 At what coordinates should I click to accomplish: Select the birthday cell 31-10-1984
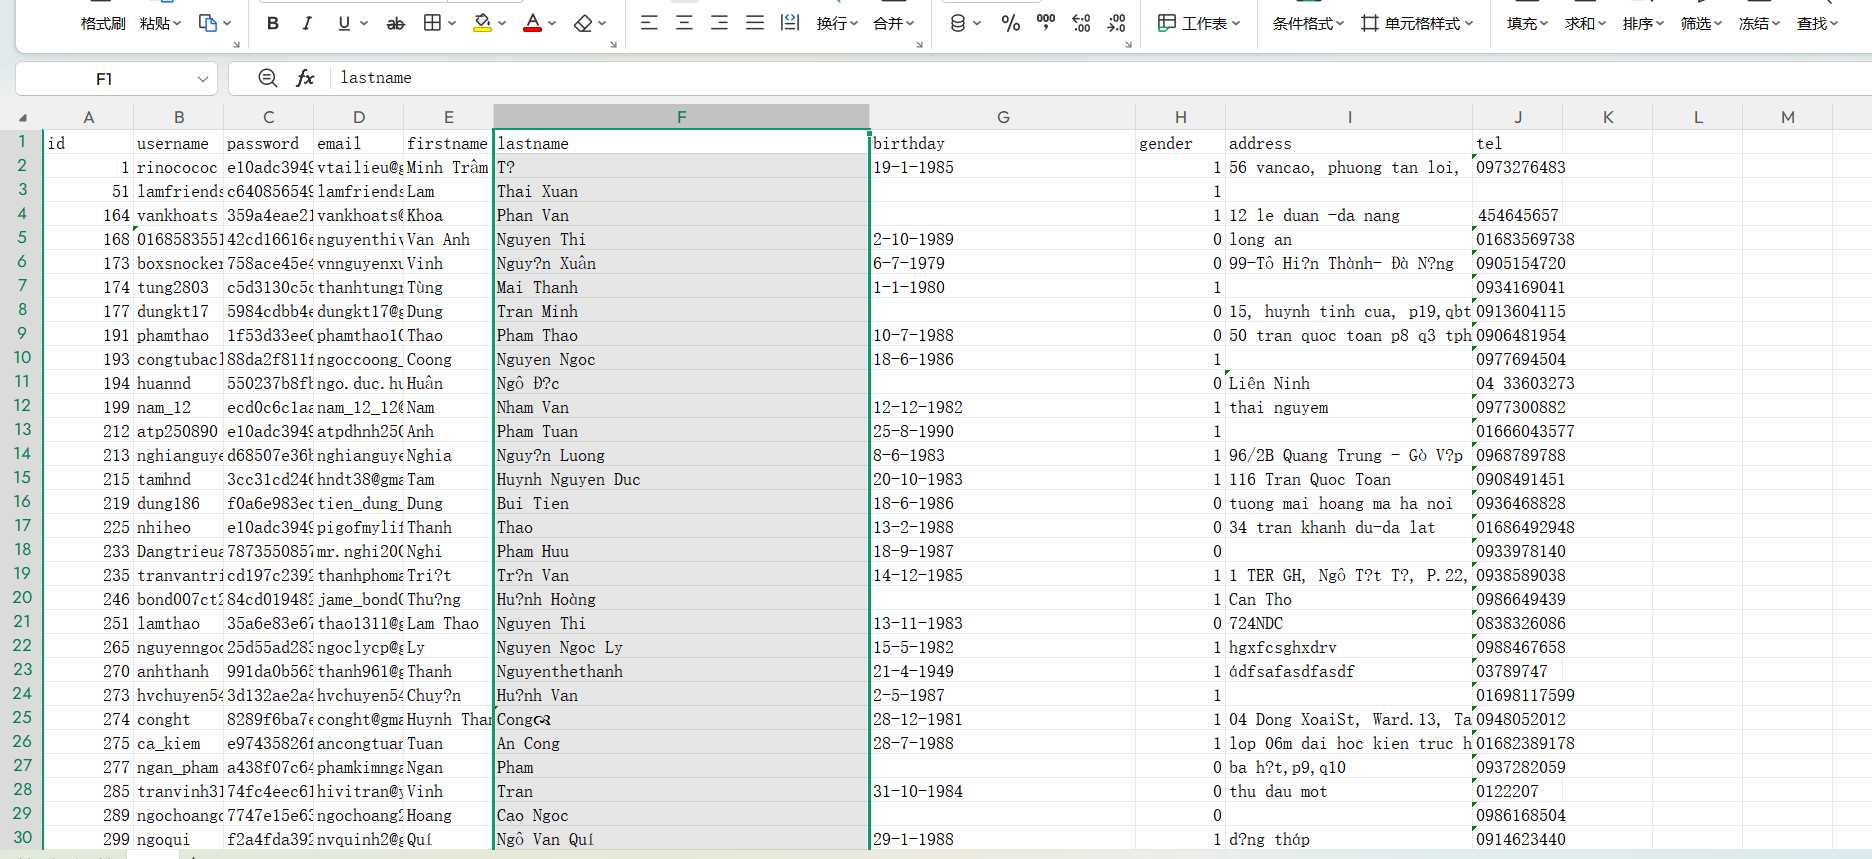coord(1002,791)
